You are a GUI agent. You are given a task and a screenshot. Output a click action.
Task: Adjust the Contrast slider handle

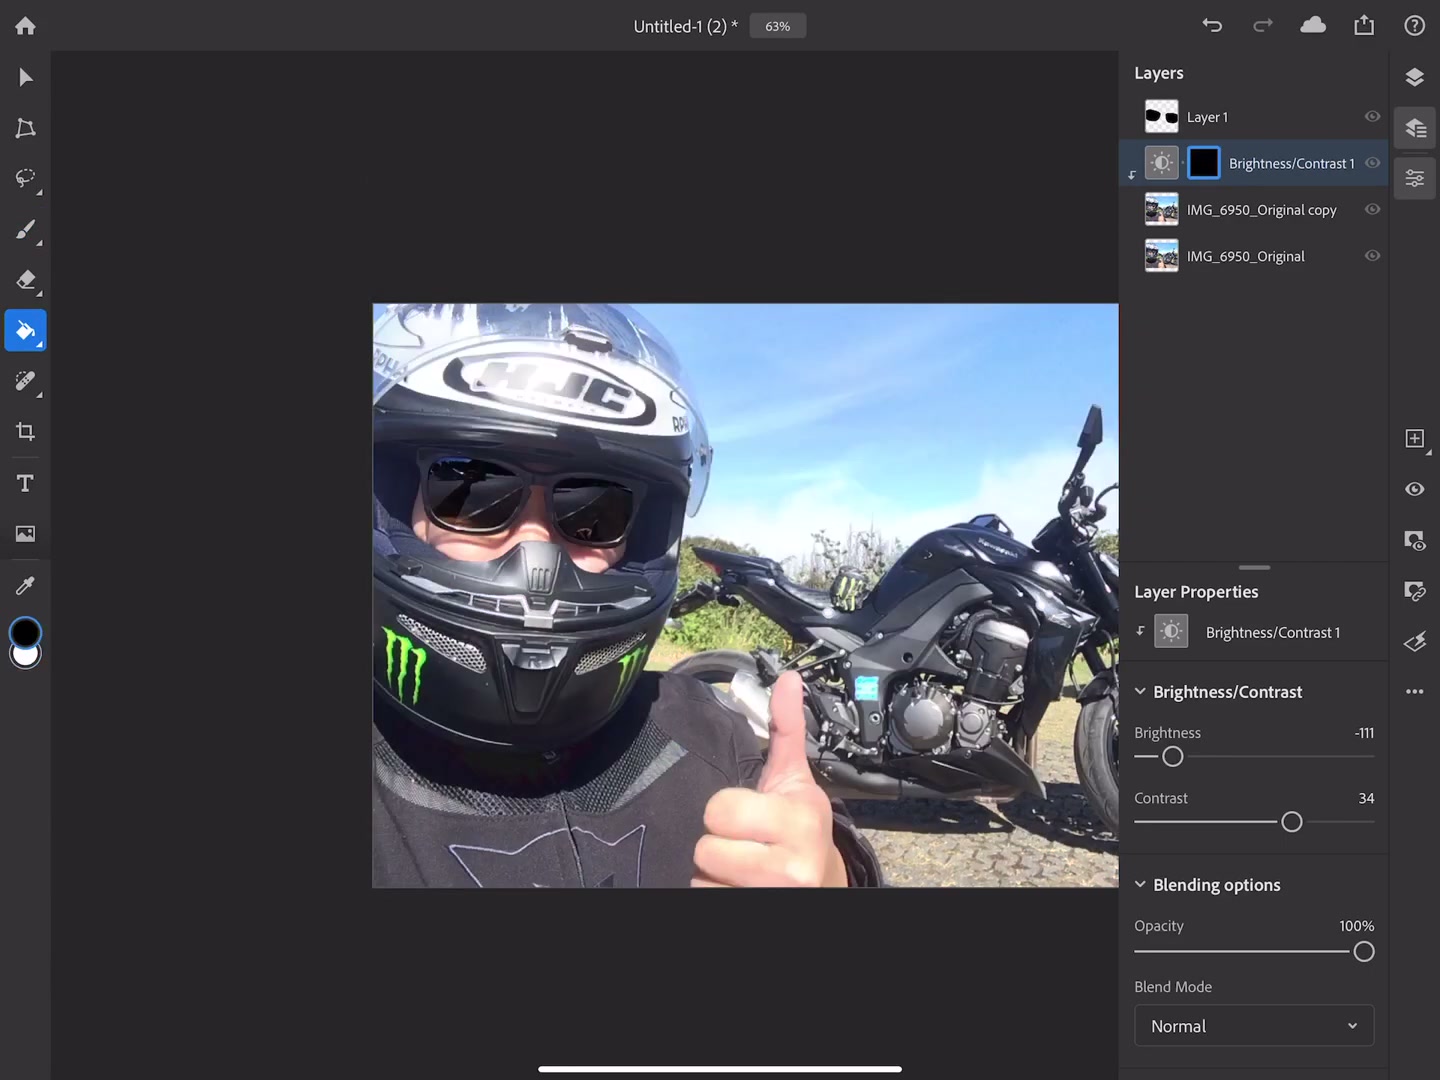[x=1292, y=822]
